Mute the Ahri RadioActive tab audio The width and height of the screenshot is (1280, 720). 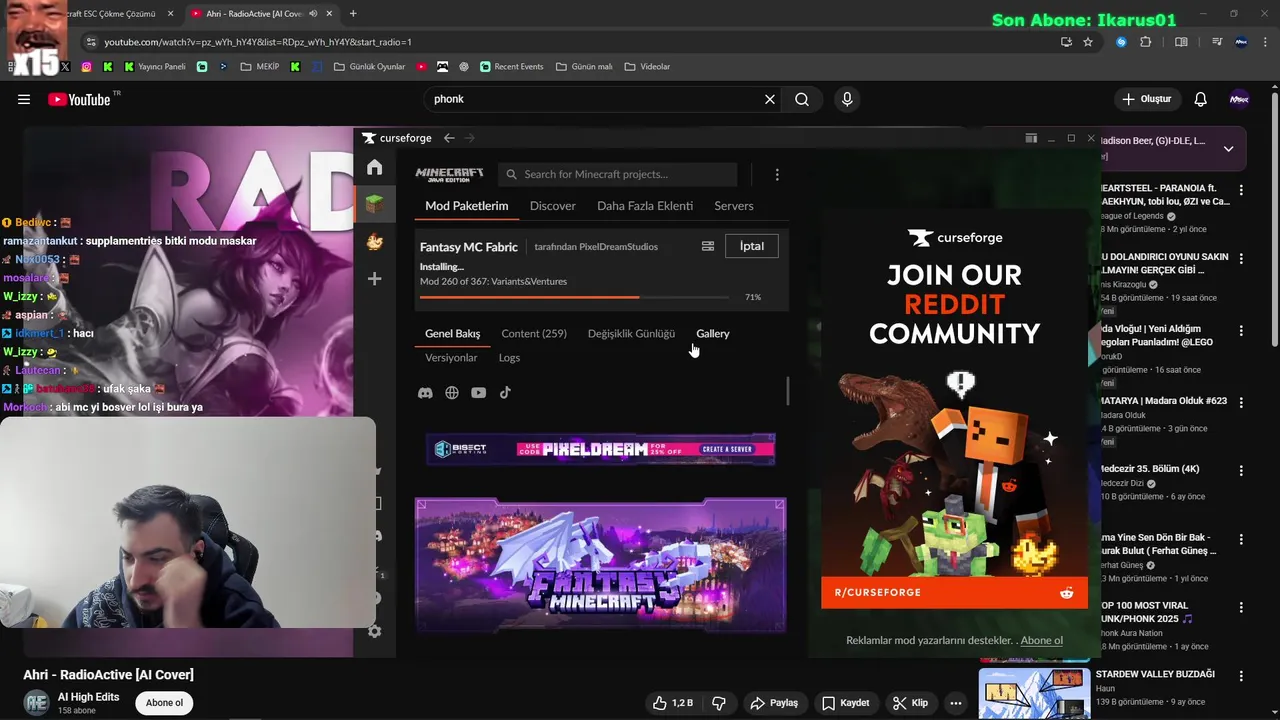[x=314, y=14]
